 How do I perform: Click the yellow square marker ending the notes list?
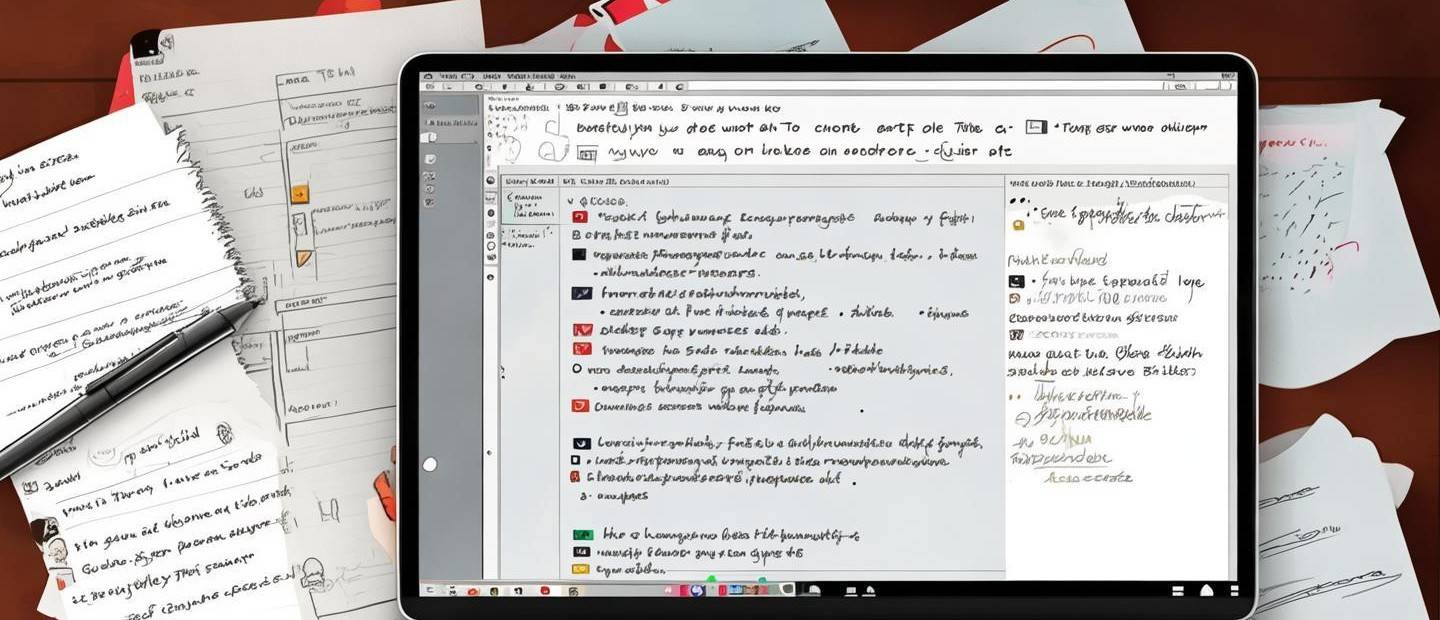[x=579, y=569]
